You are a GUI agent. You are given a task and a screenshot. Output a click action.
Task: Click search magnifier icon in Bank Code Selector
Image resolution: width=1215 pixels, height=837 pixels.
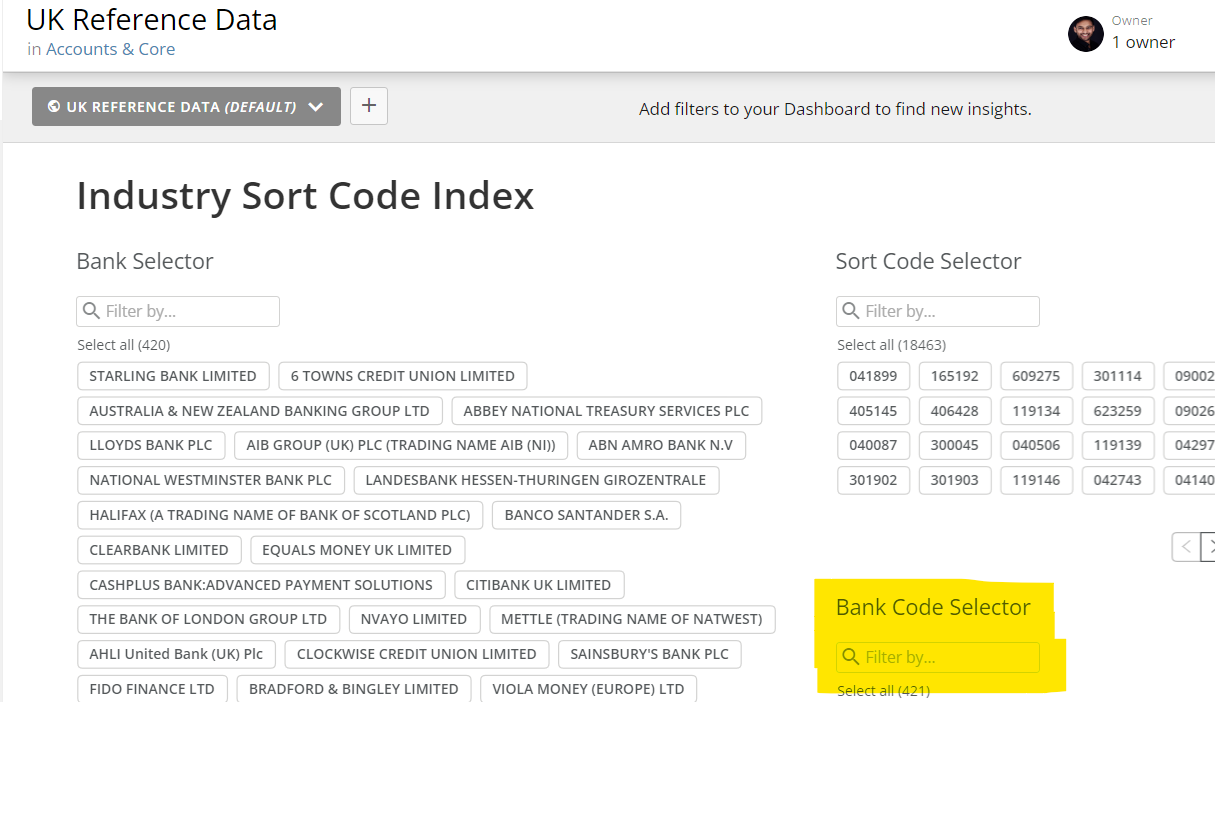pos(851,657)
